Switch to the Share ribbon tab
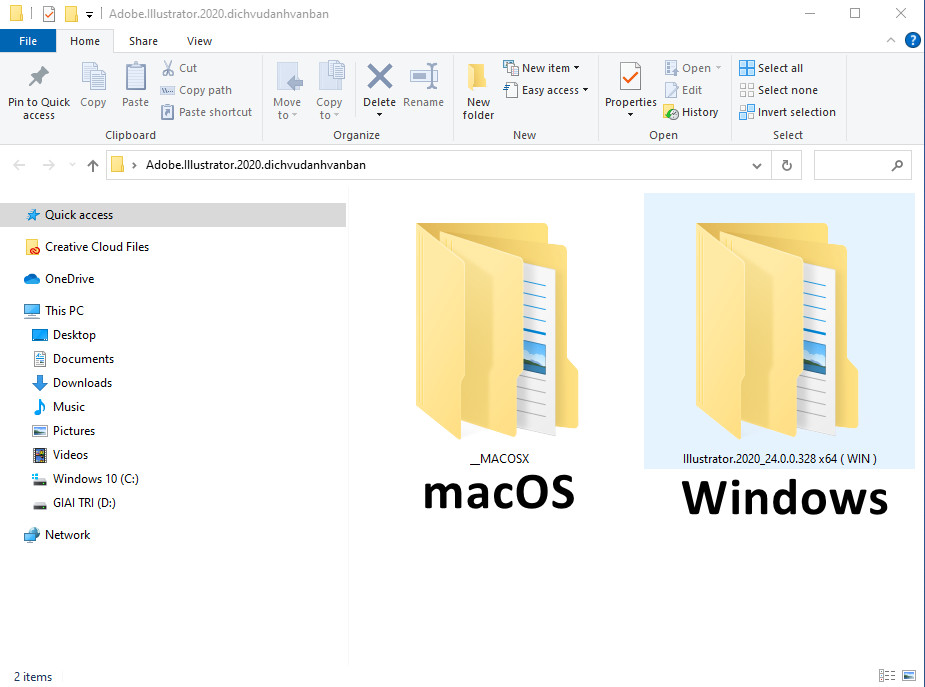The image size is (925, 687). [x=143, y=41]
